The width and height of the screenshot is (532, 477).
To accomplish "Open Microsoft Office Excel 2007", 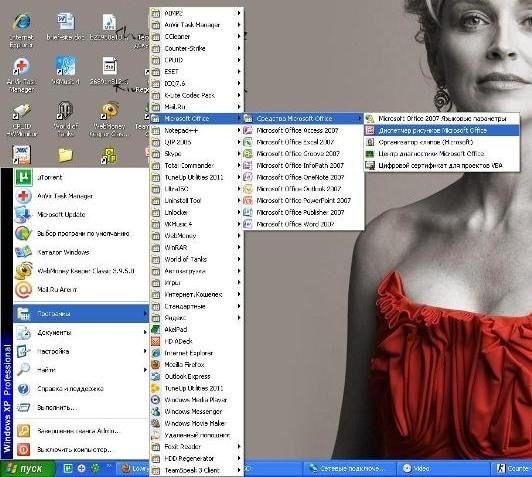I will (x=303, y=142).
